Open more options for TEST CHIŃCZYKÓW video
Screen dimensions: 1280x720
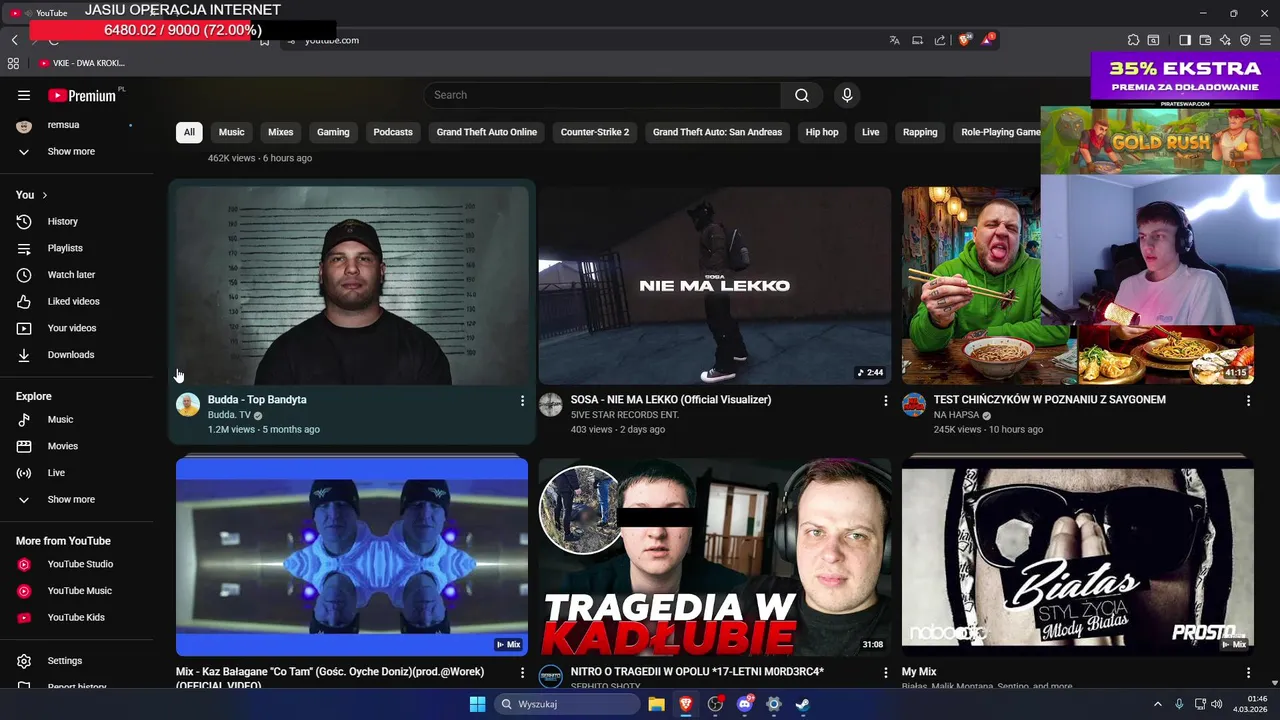click(1248, 400)
